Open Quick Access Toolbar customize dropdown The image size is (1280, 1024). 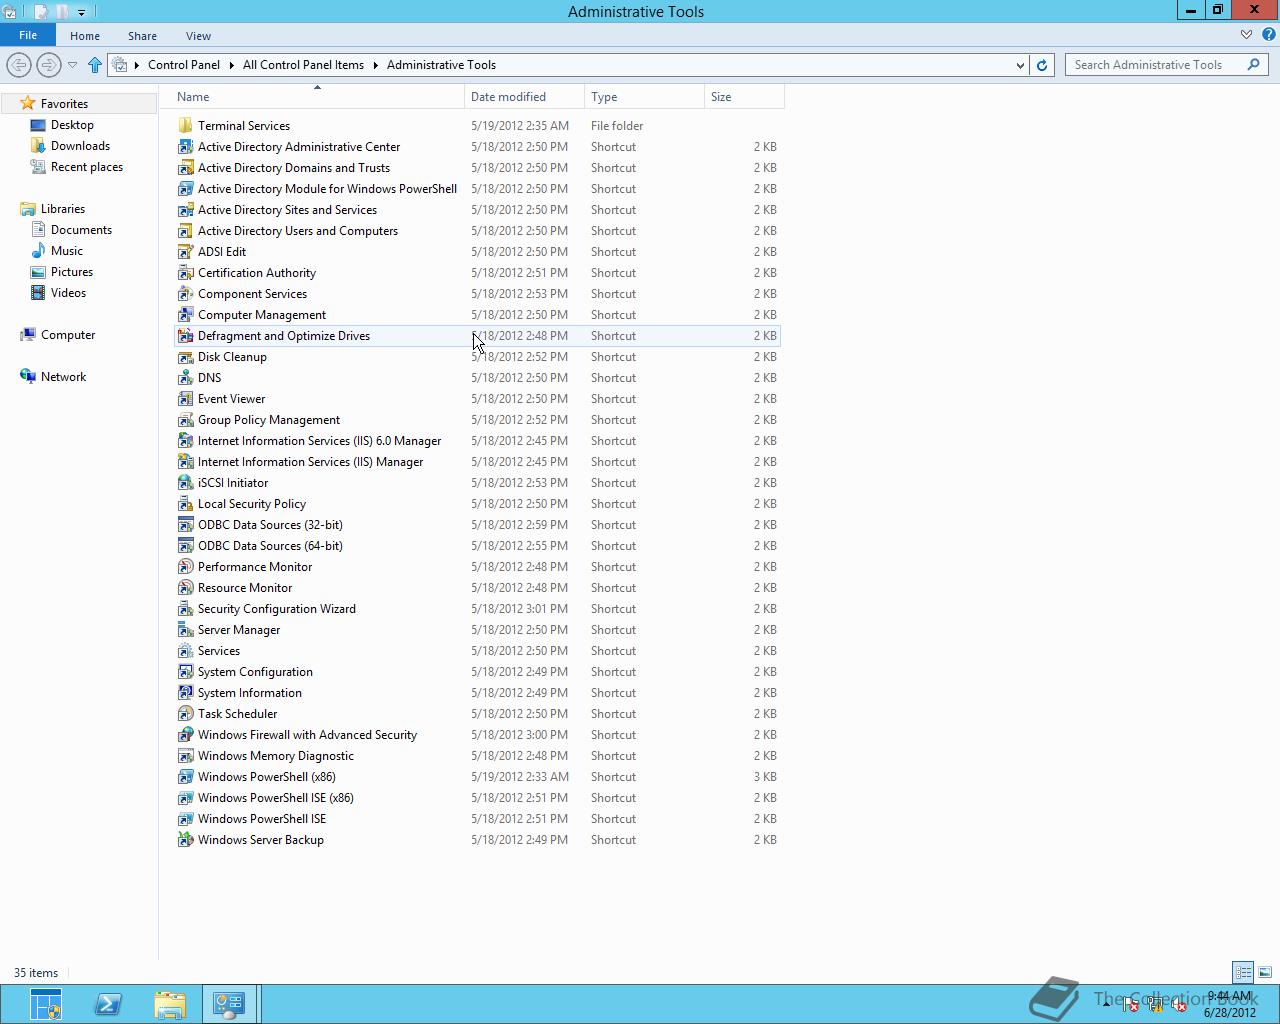tap(82, 12)
